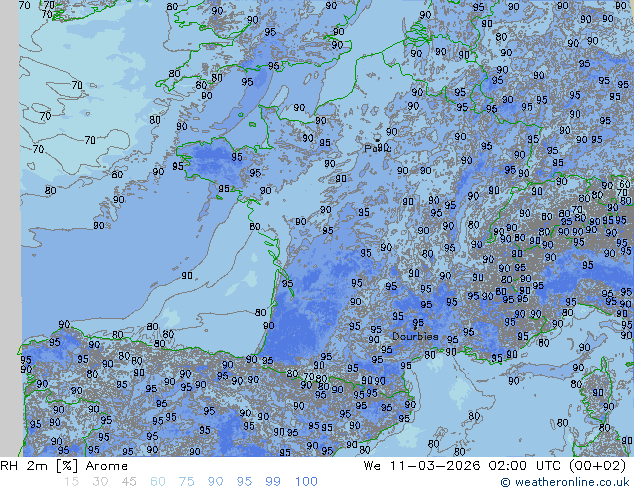Click the date 'We 11-03-2026 02:00 UTC (00+02)'

[x=495, y=466]
